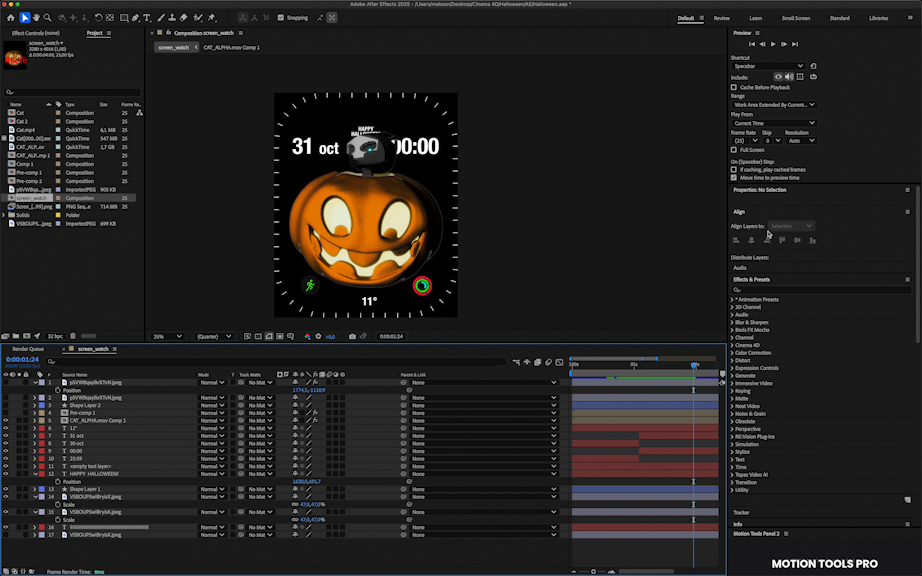Switch to the Render Queue tab
The height and width of the screenshot is (576, 922).
pyautogui.click(x=26, y=350)
